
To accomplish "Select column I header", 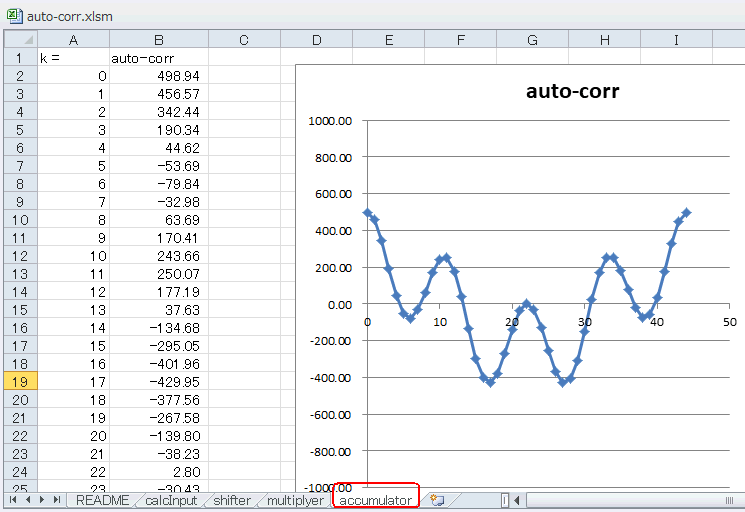I will click(x=676, y=40).
